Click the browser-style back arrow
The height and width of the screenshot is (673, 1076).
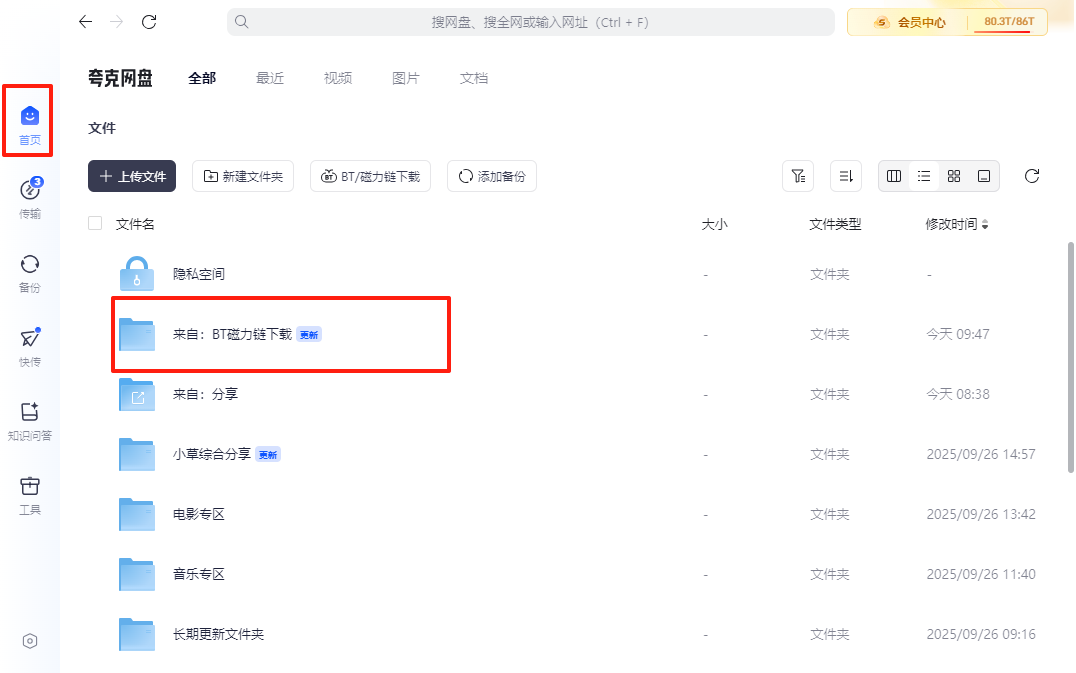pos(86,22)
